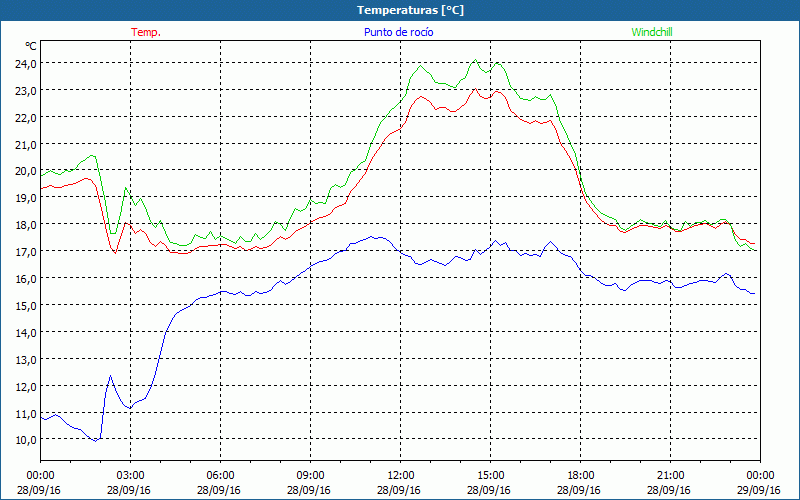Click the '23,0' y-axis value

coord(26,91)
